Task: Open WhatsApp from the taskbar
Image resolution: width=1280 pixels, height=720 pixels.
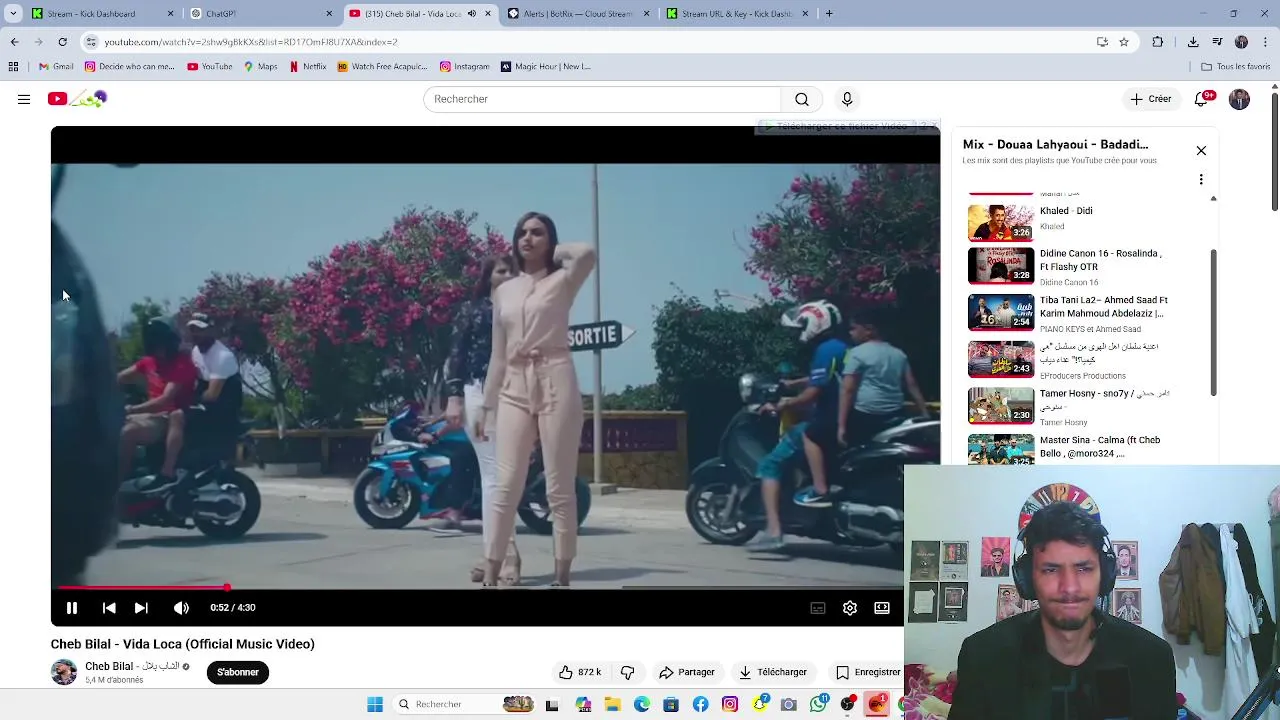Action: 819,704
